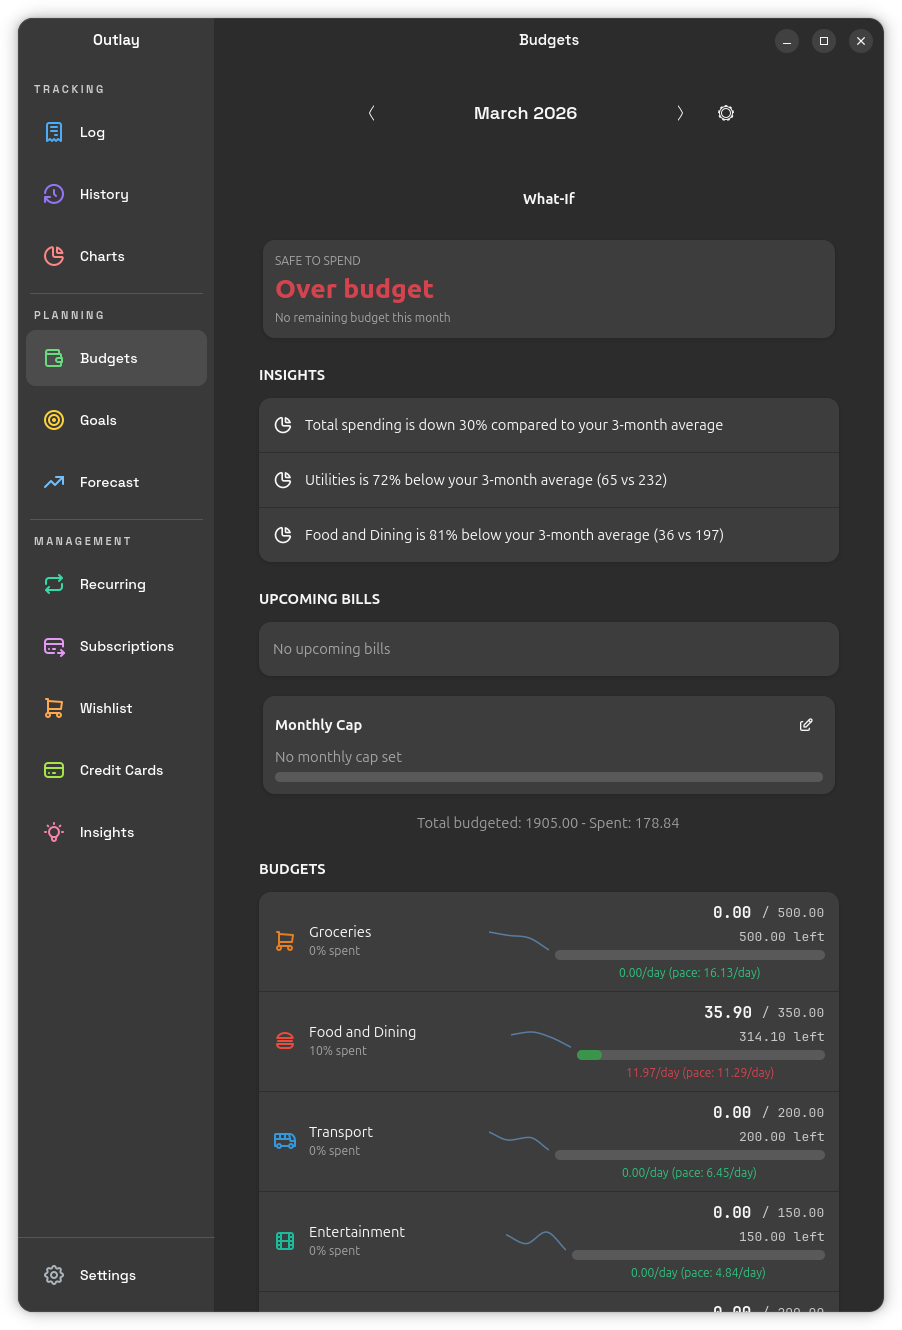The width and height of the screenshot is (902, 1330).
Task: Click the settings cog beside March 2026
Action: click(x=726, y=113)
